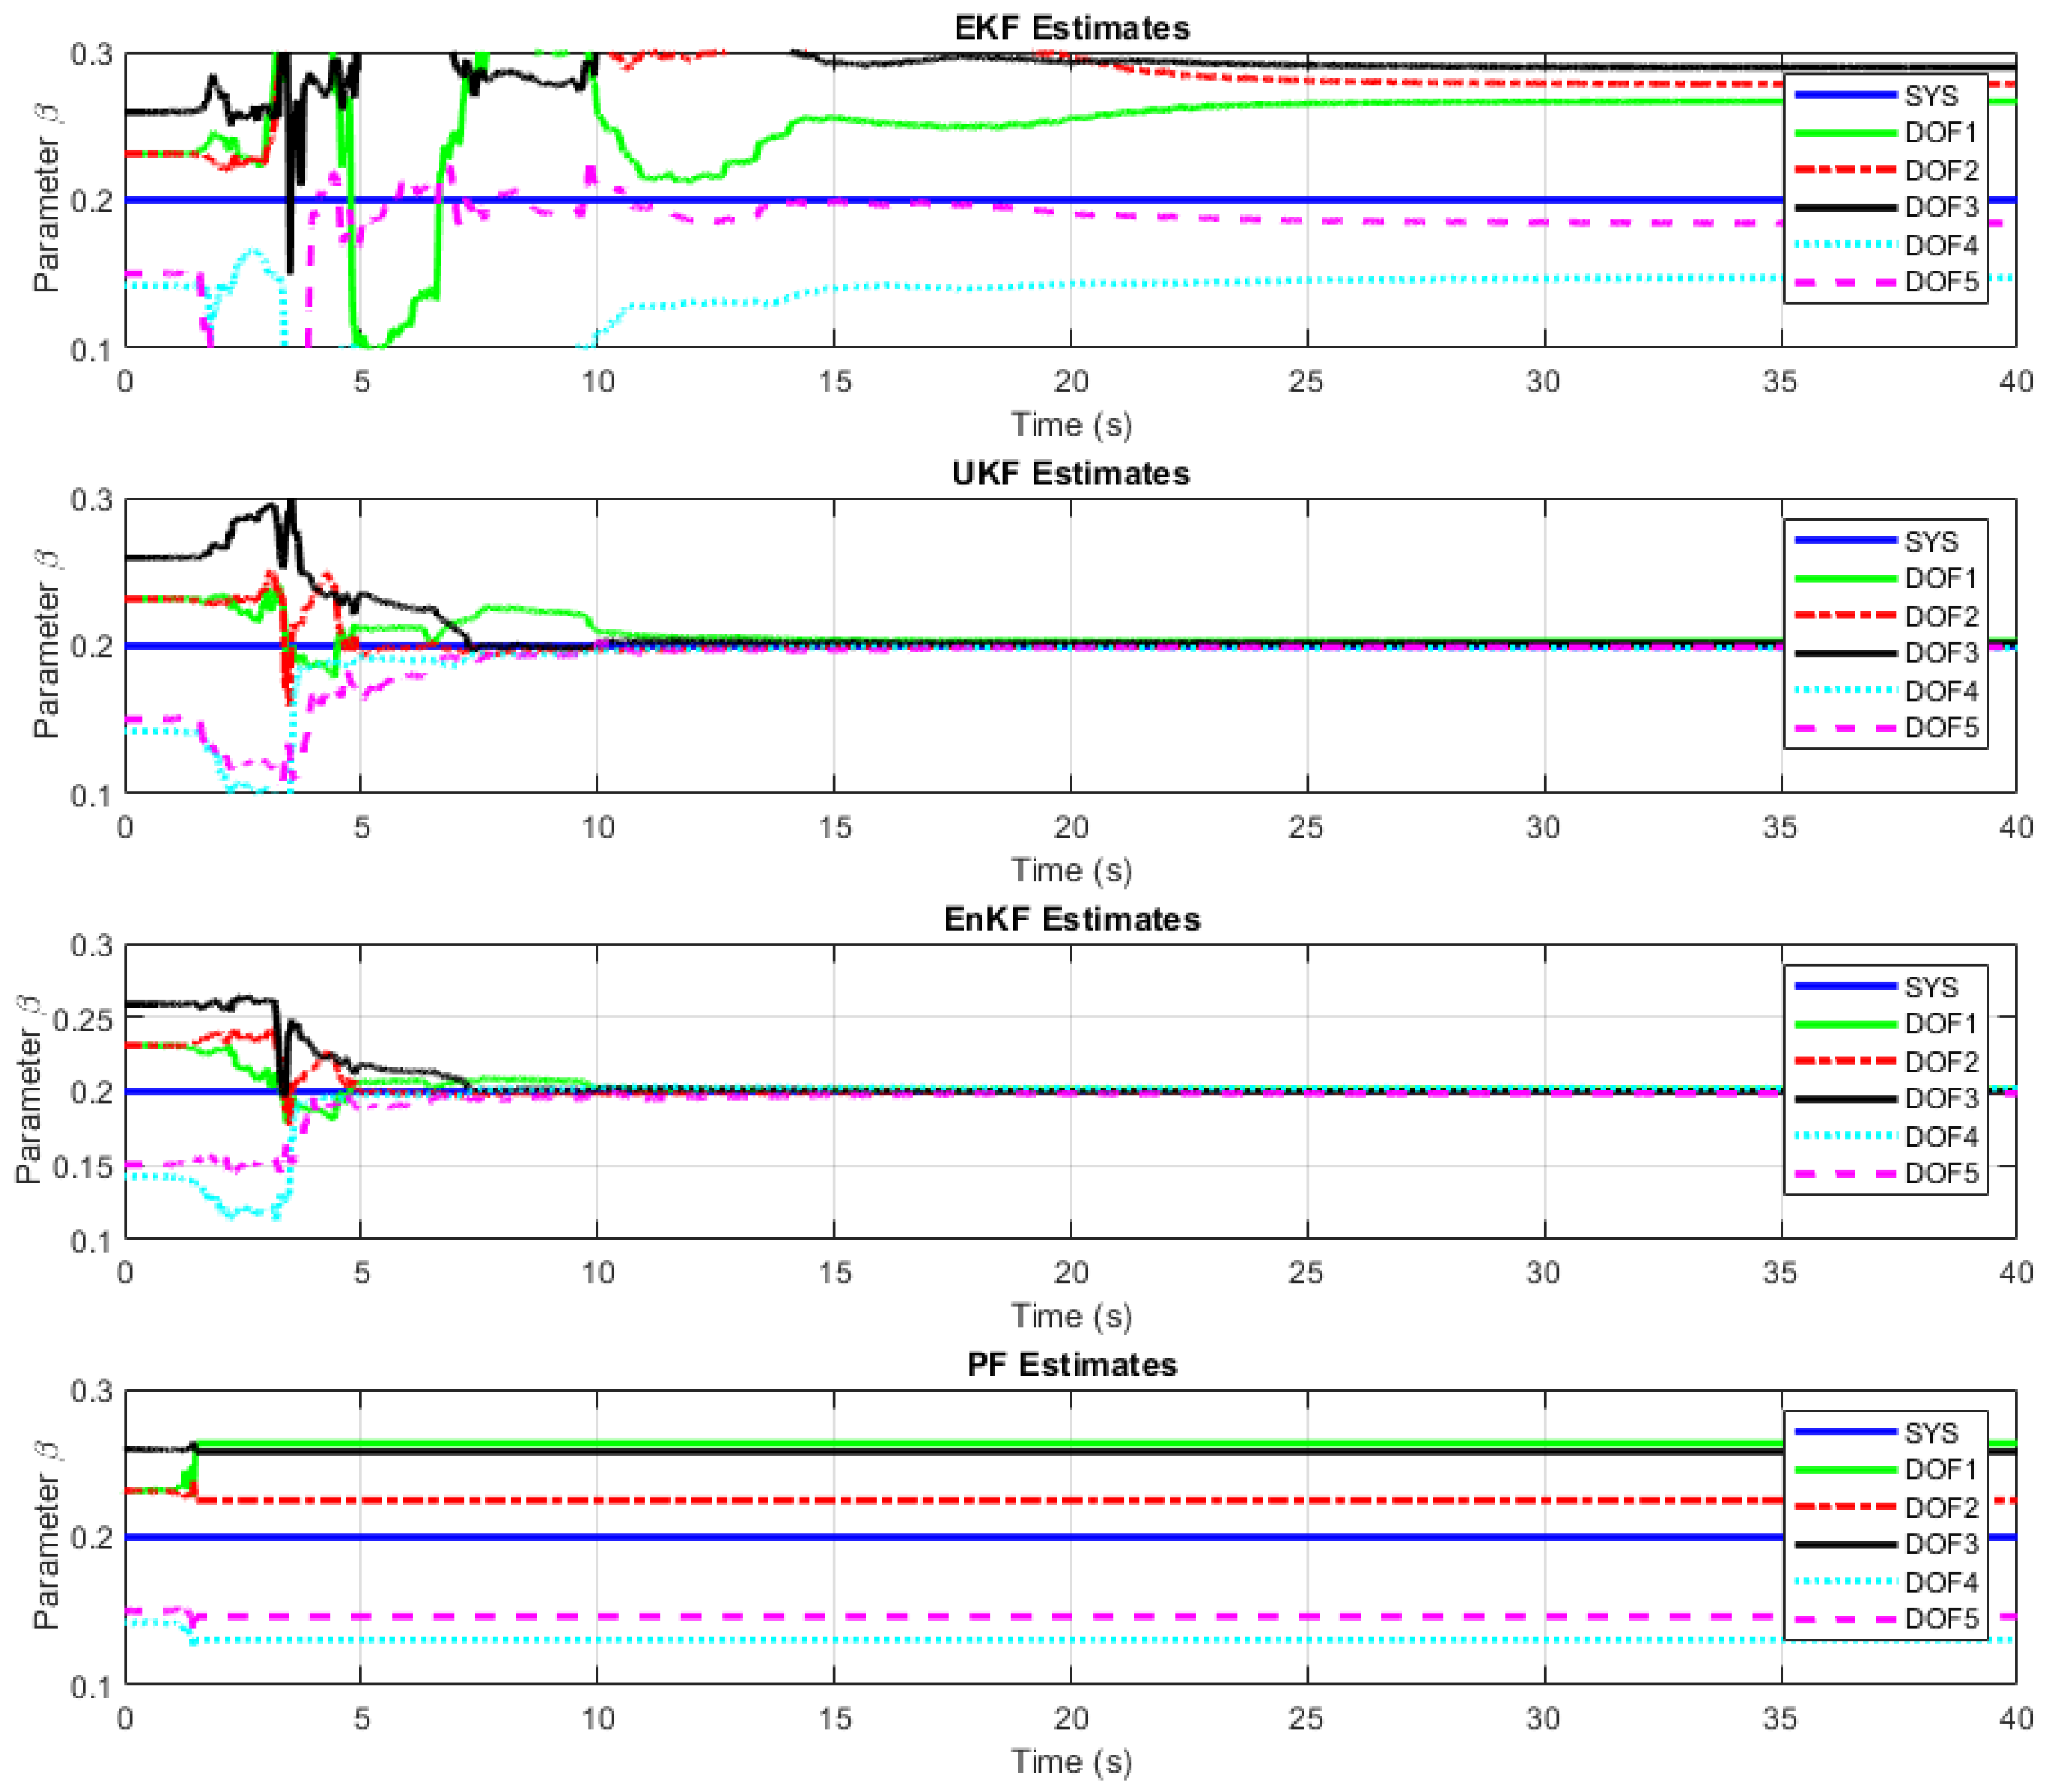
Task: Click the 20 x-axis tick under UKF plot
Action: 1070,827
